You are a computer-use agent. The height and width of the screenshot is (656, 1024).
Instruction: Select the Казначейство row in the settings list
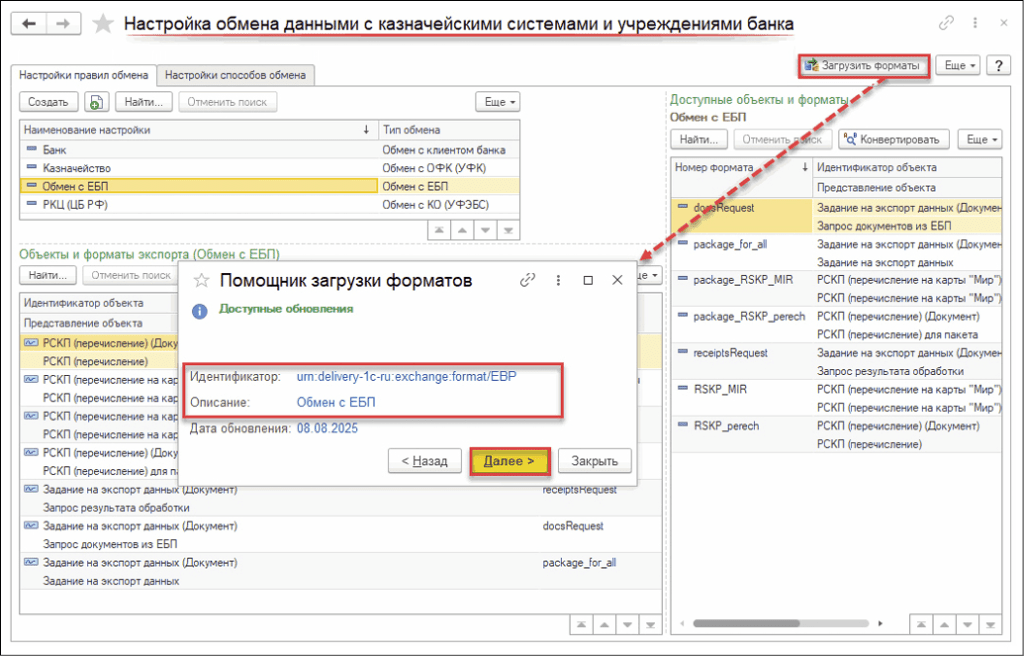pos(76,167)
